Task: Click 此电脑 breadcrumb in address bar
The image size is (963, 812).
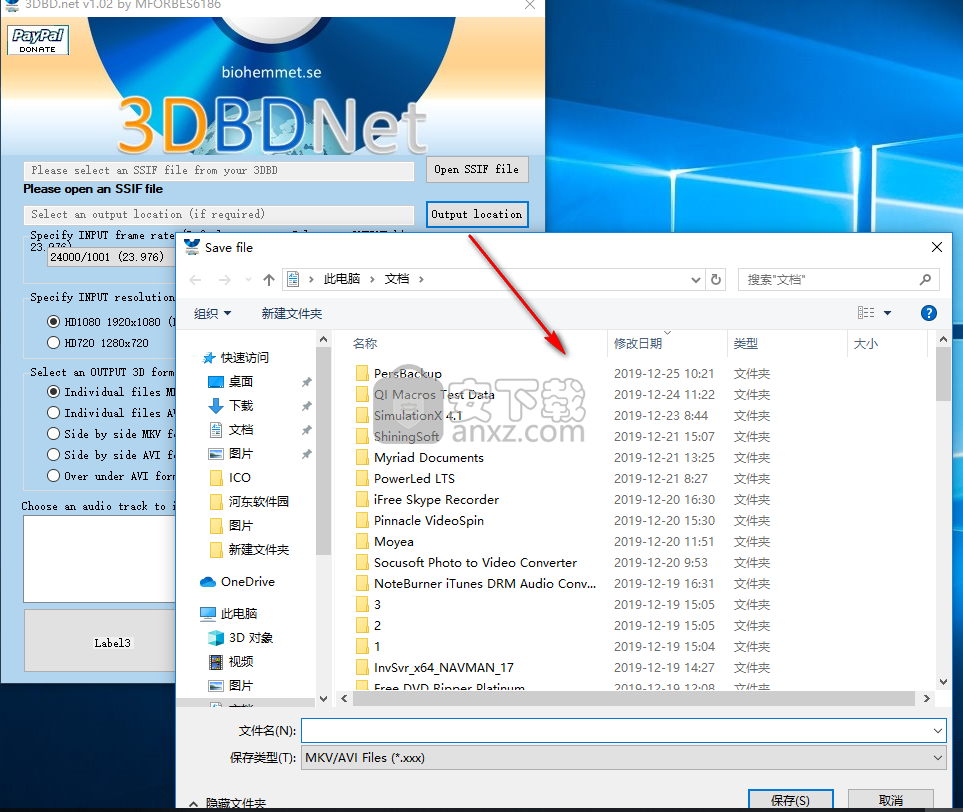Action: click(341, 279)
